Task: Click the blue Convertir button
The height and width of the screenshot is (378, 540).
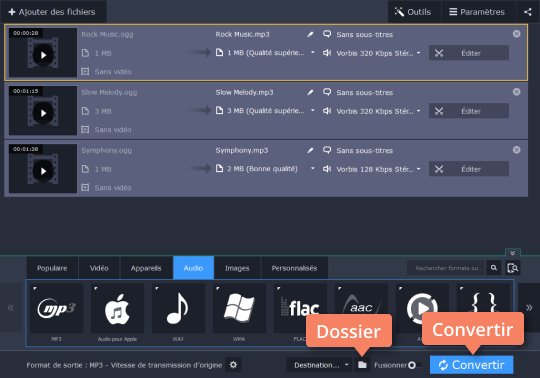Action: [x=471, y=365]
